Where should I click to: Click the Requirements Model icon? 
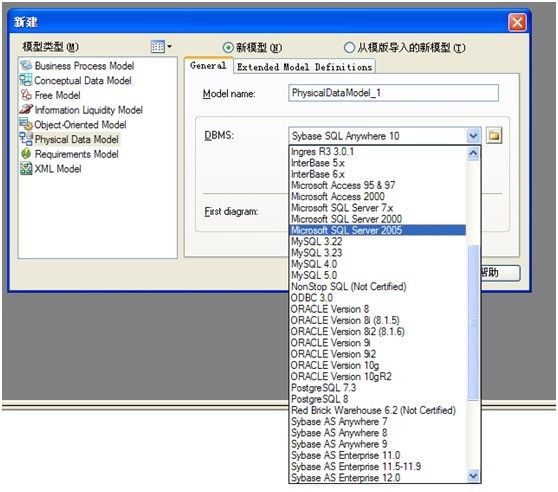pos(26,154)
